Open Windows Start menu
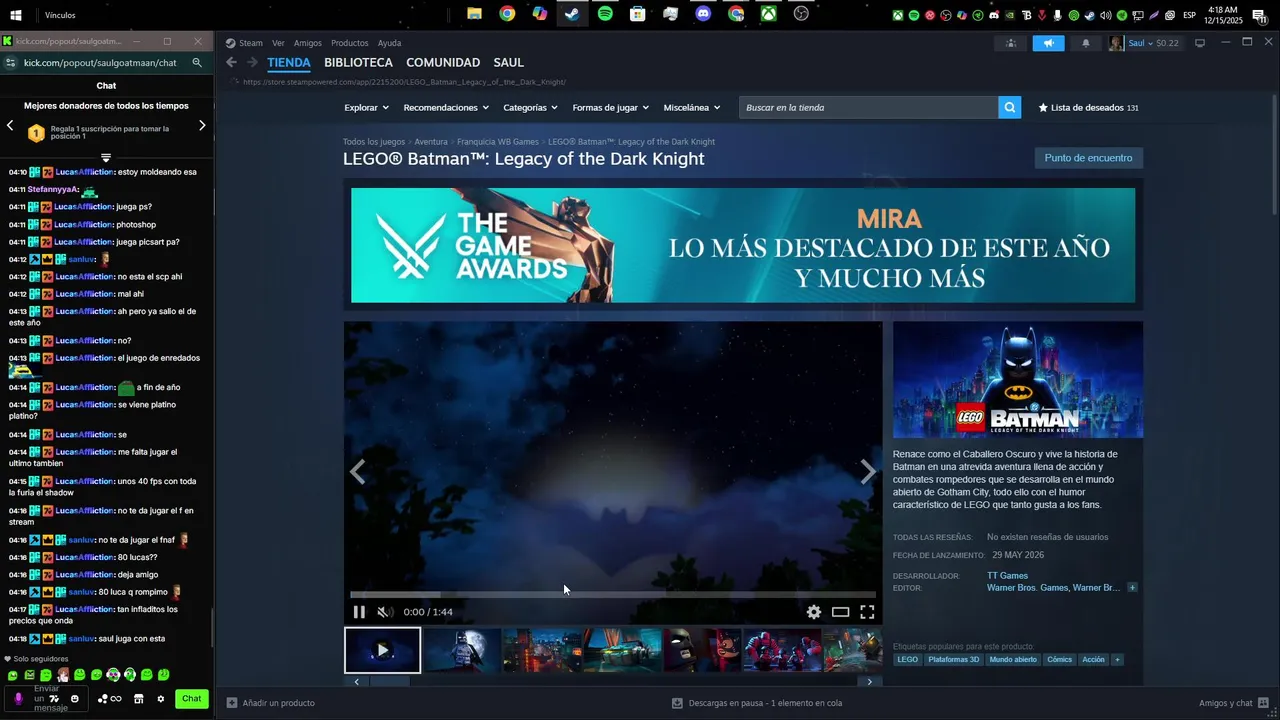This screenshot has height=720, width=1280. point(16,14)
